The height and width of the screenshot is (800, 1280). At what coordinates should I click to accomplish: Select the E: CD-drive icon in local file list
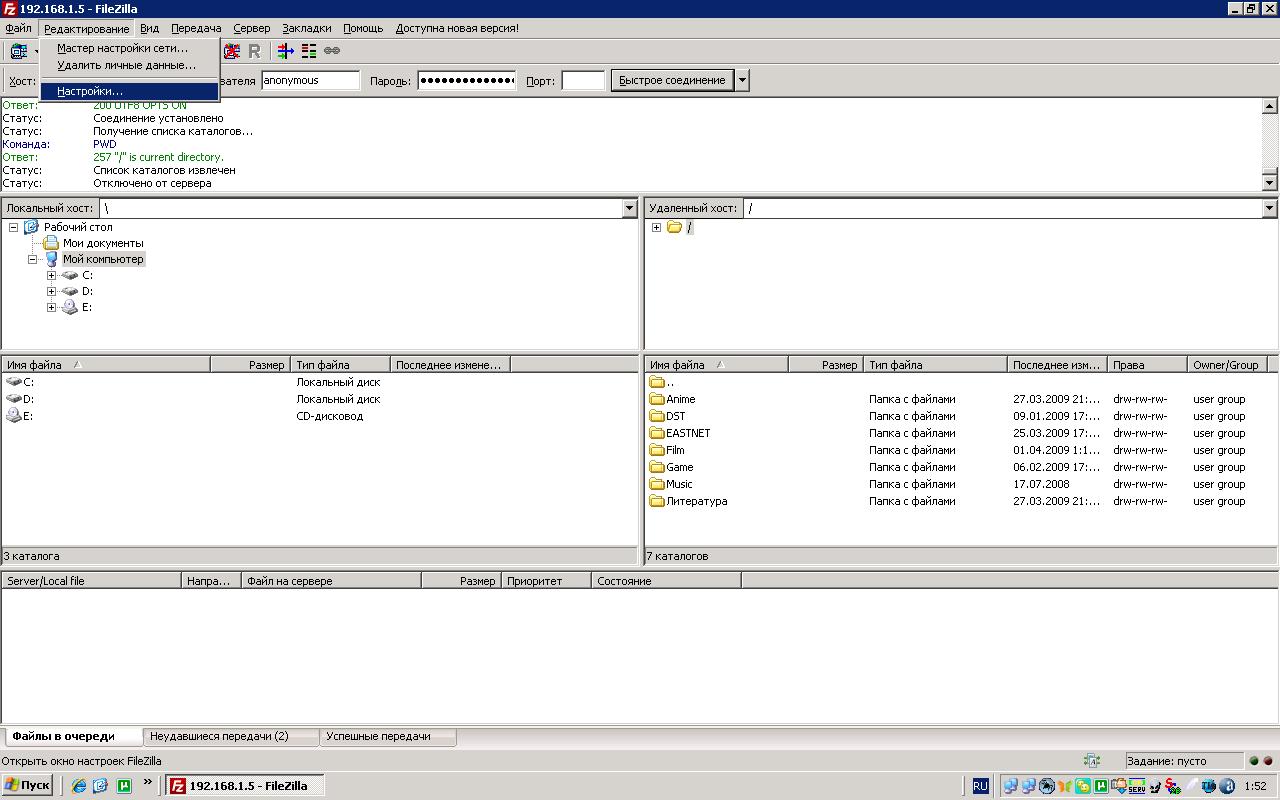(x=14, y=416)
